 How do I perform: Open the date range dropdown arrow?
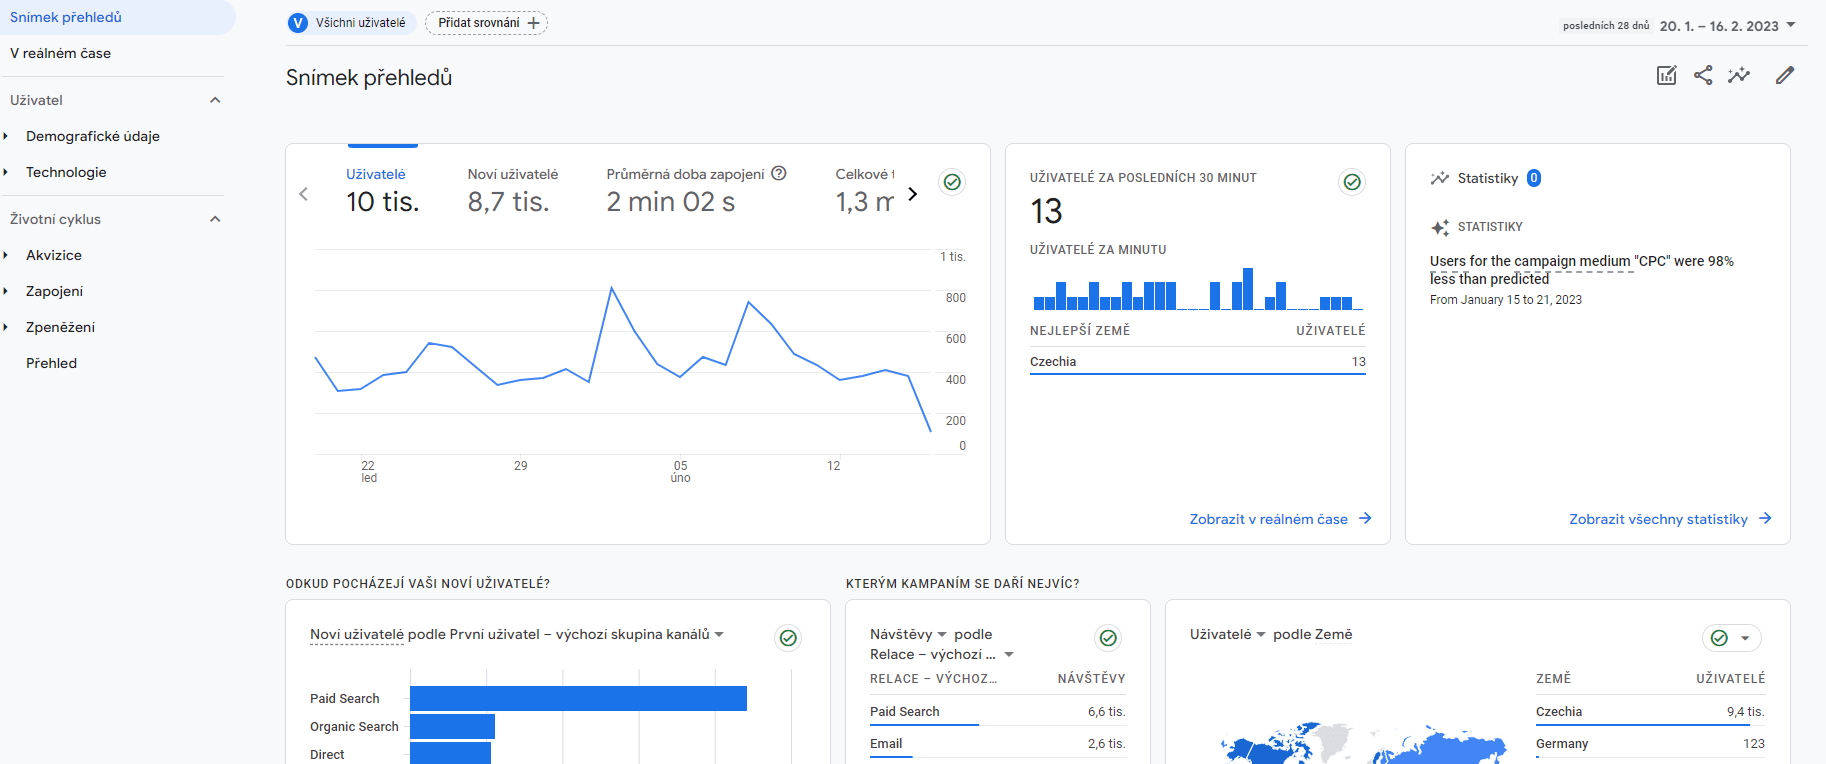pyautogui.click(x=1791, y=25)
